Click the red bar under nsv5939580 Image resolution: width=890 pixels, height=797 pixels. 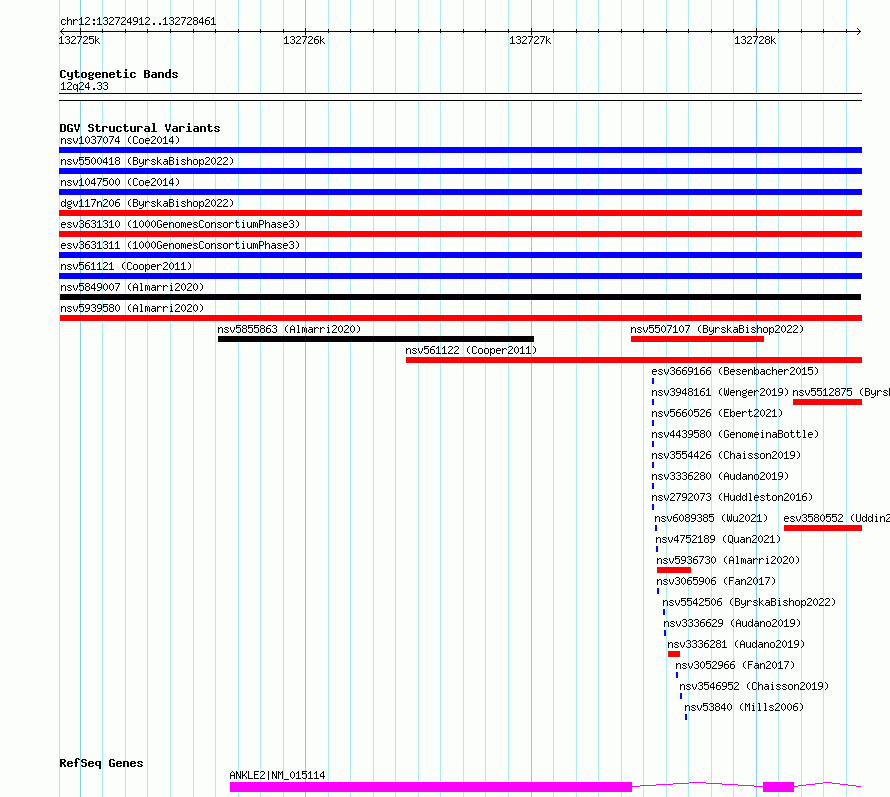pyautogui.click(x=461, y=318)
